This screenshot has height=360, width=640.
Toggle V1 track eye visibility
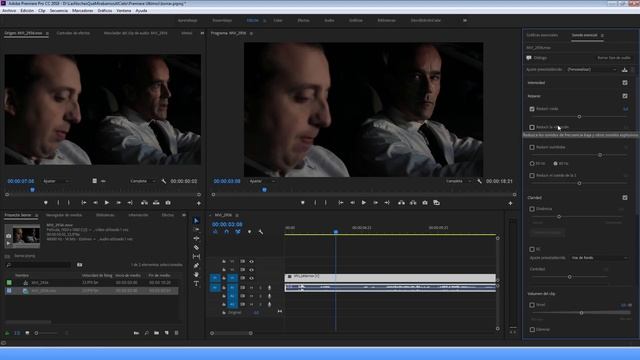pos(251,278)
